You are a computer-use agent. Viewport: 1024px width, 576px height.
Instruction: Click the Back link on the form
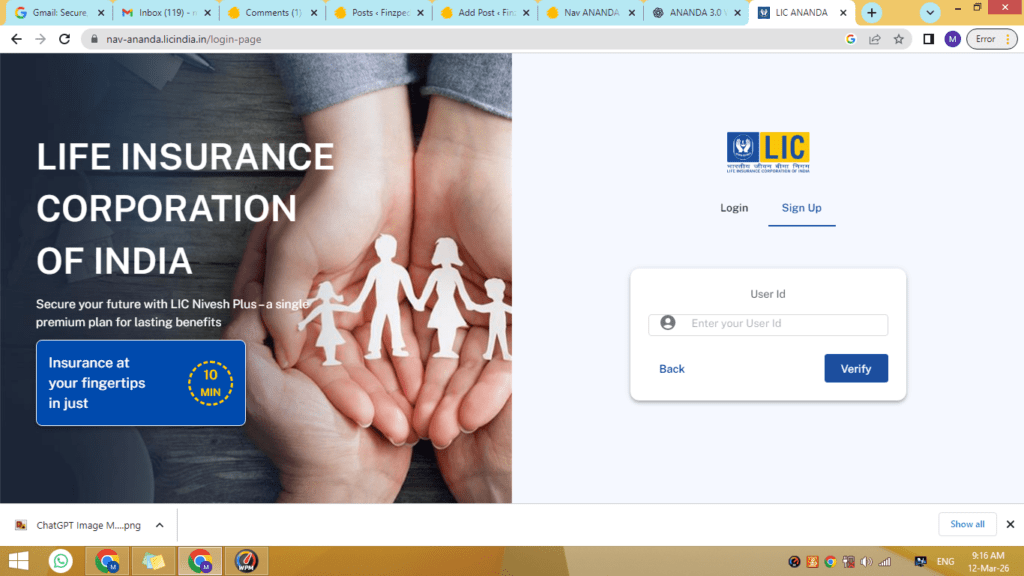point(671,368)
